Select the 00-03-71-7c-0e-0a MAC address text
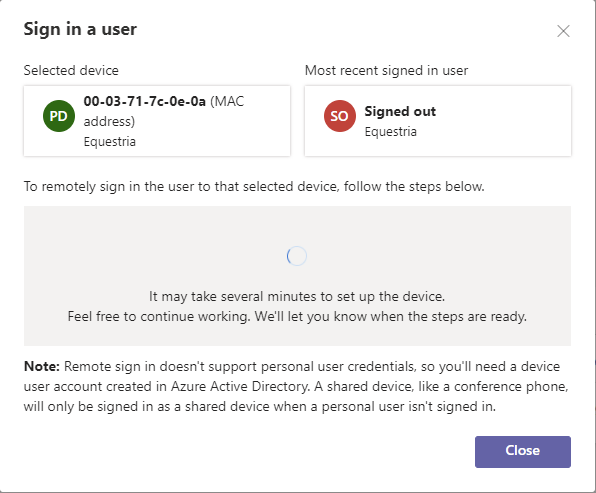The width and height of the screenshot is (596, 493). click(x=144, y=101)
